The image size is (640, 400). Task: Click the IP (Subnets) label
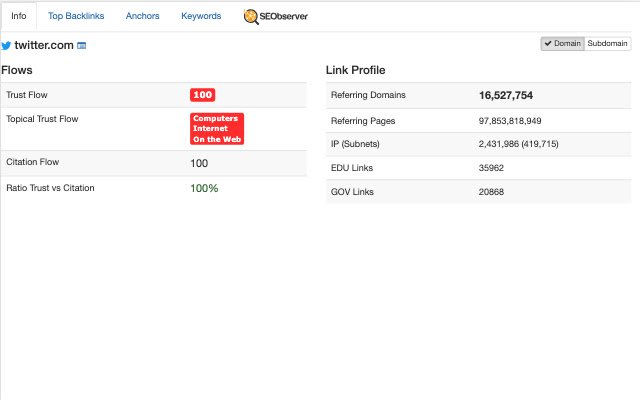point(355,144)
